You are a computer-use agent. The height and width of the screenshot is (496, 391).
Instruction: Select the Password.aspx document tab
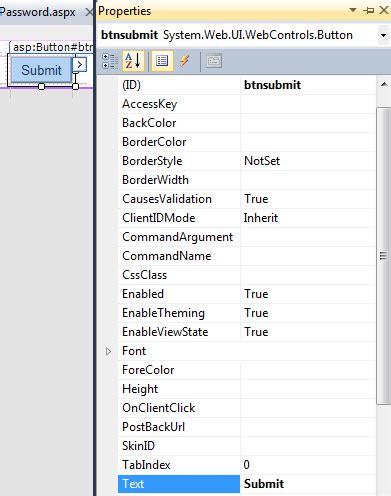(38, 12)
